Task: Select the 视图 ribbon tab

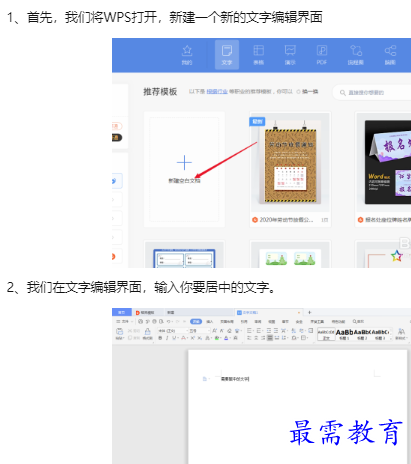Action: 272,321
